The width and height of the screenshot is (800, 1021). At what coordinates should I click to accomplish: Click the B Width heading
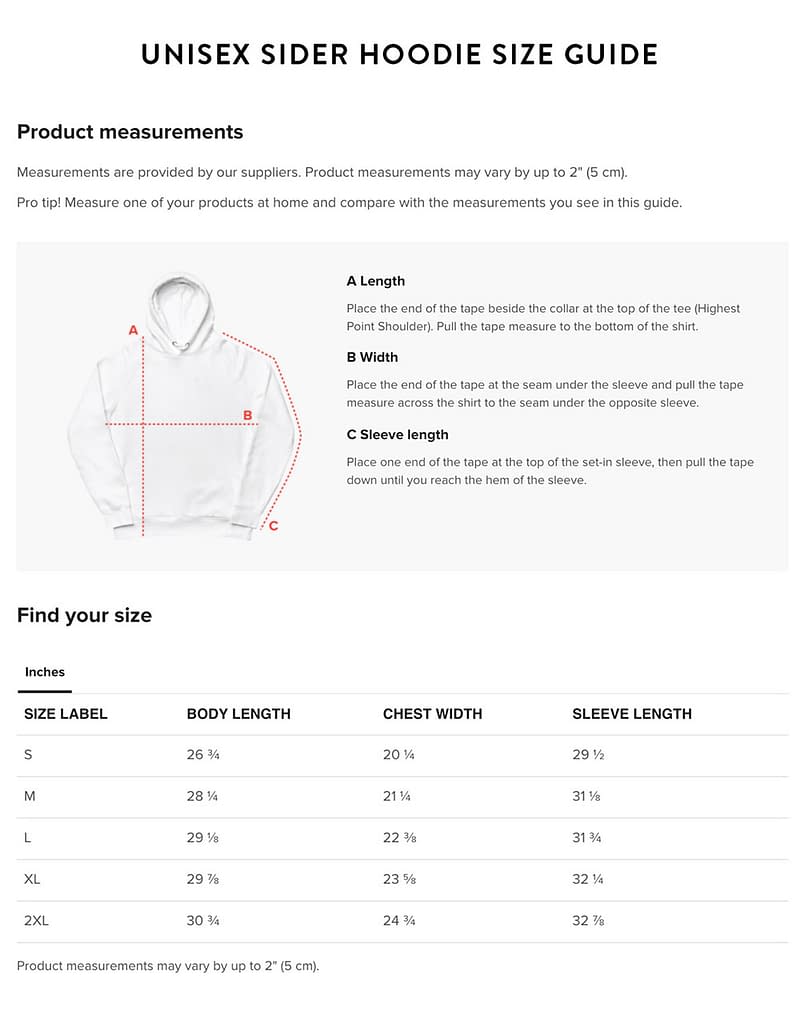[x=372, y=357]
